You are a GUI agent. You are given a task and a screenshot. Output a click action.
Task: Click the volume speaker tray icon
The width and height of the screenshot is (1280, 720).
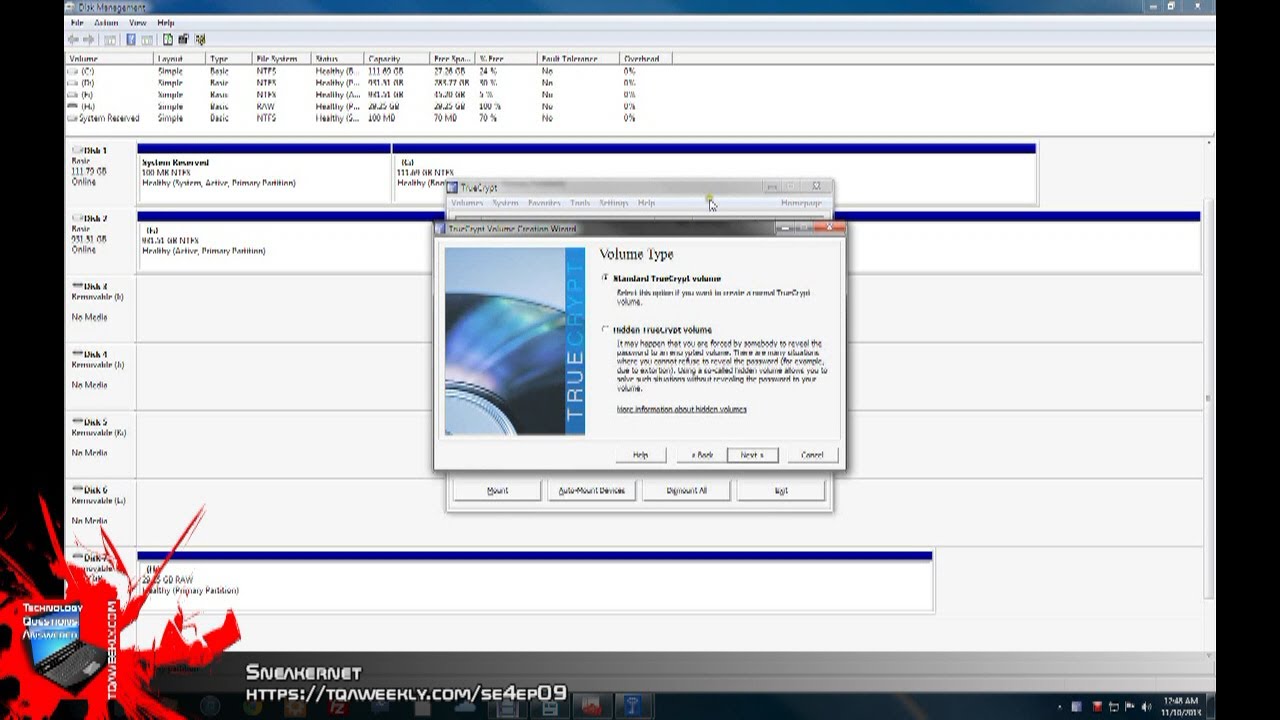pyautogui.click(x=1145, y=706)
